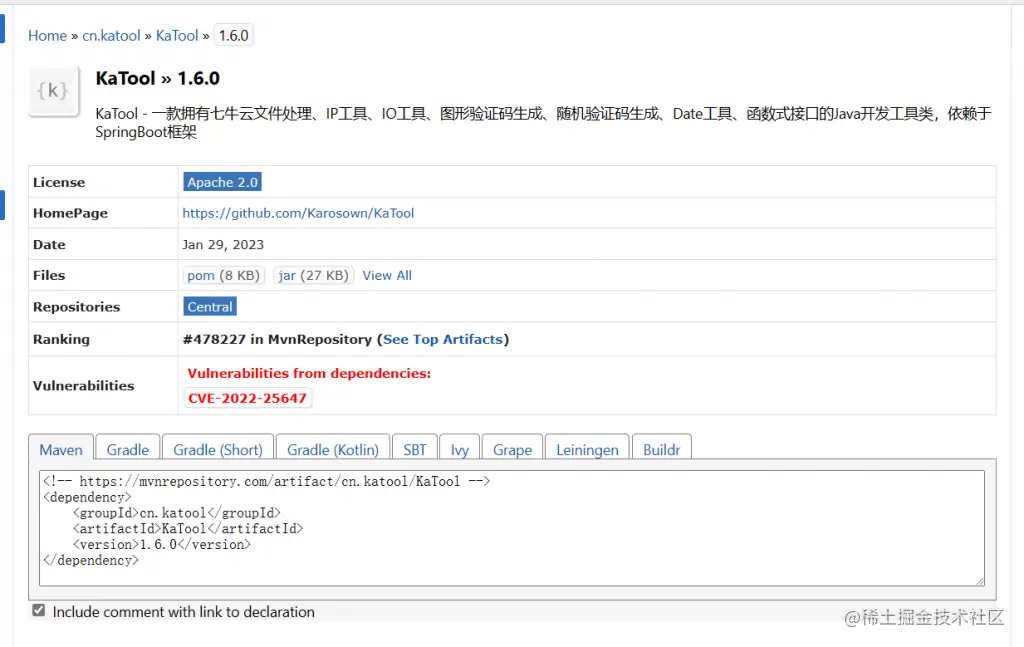Click the KaTool » 1.6.0 heading
Image resolution: width=1024 pixels, height=647 pixels.
click(x=157, y=78)
